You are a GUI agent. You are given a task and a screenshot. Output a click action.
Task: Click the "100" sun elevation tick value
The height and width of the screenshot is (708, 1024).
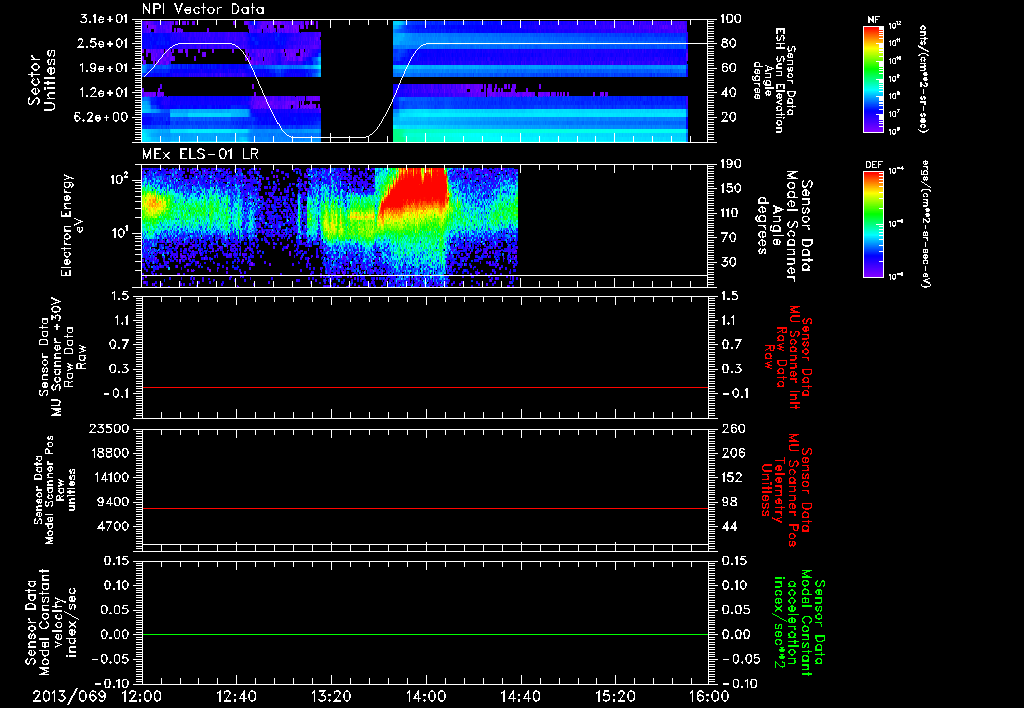pos(731,19)
